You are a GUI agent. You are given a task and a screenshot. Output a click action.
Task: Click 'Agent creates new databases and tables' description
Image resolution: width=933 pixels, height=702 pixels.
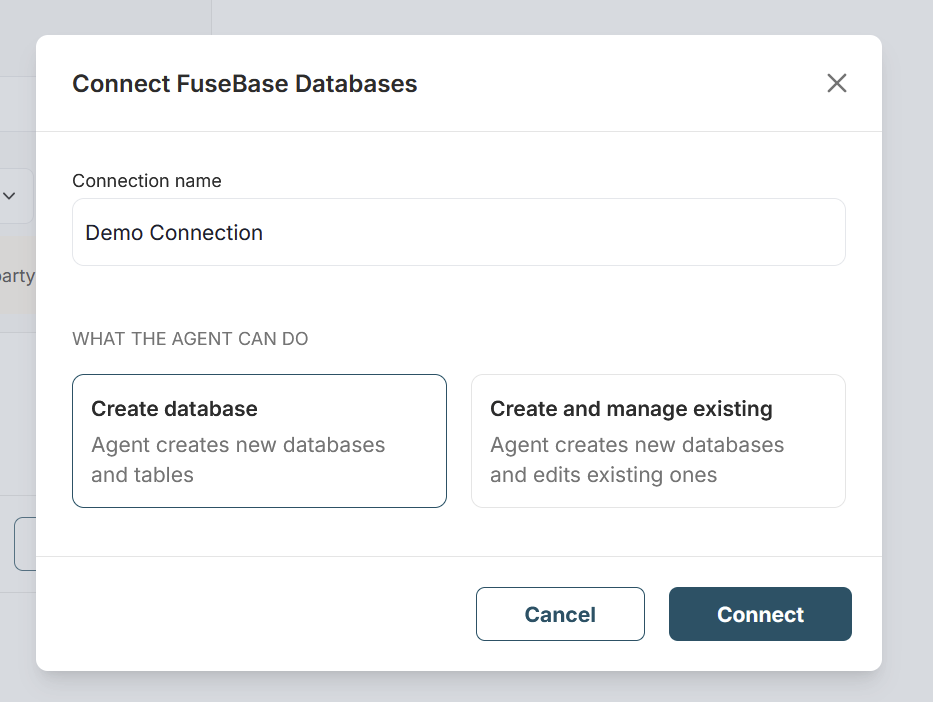pyautogui.click(x=238, y=460)
